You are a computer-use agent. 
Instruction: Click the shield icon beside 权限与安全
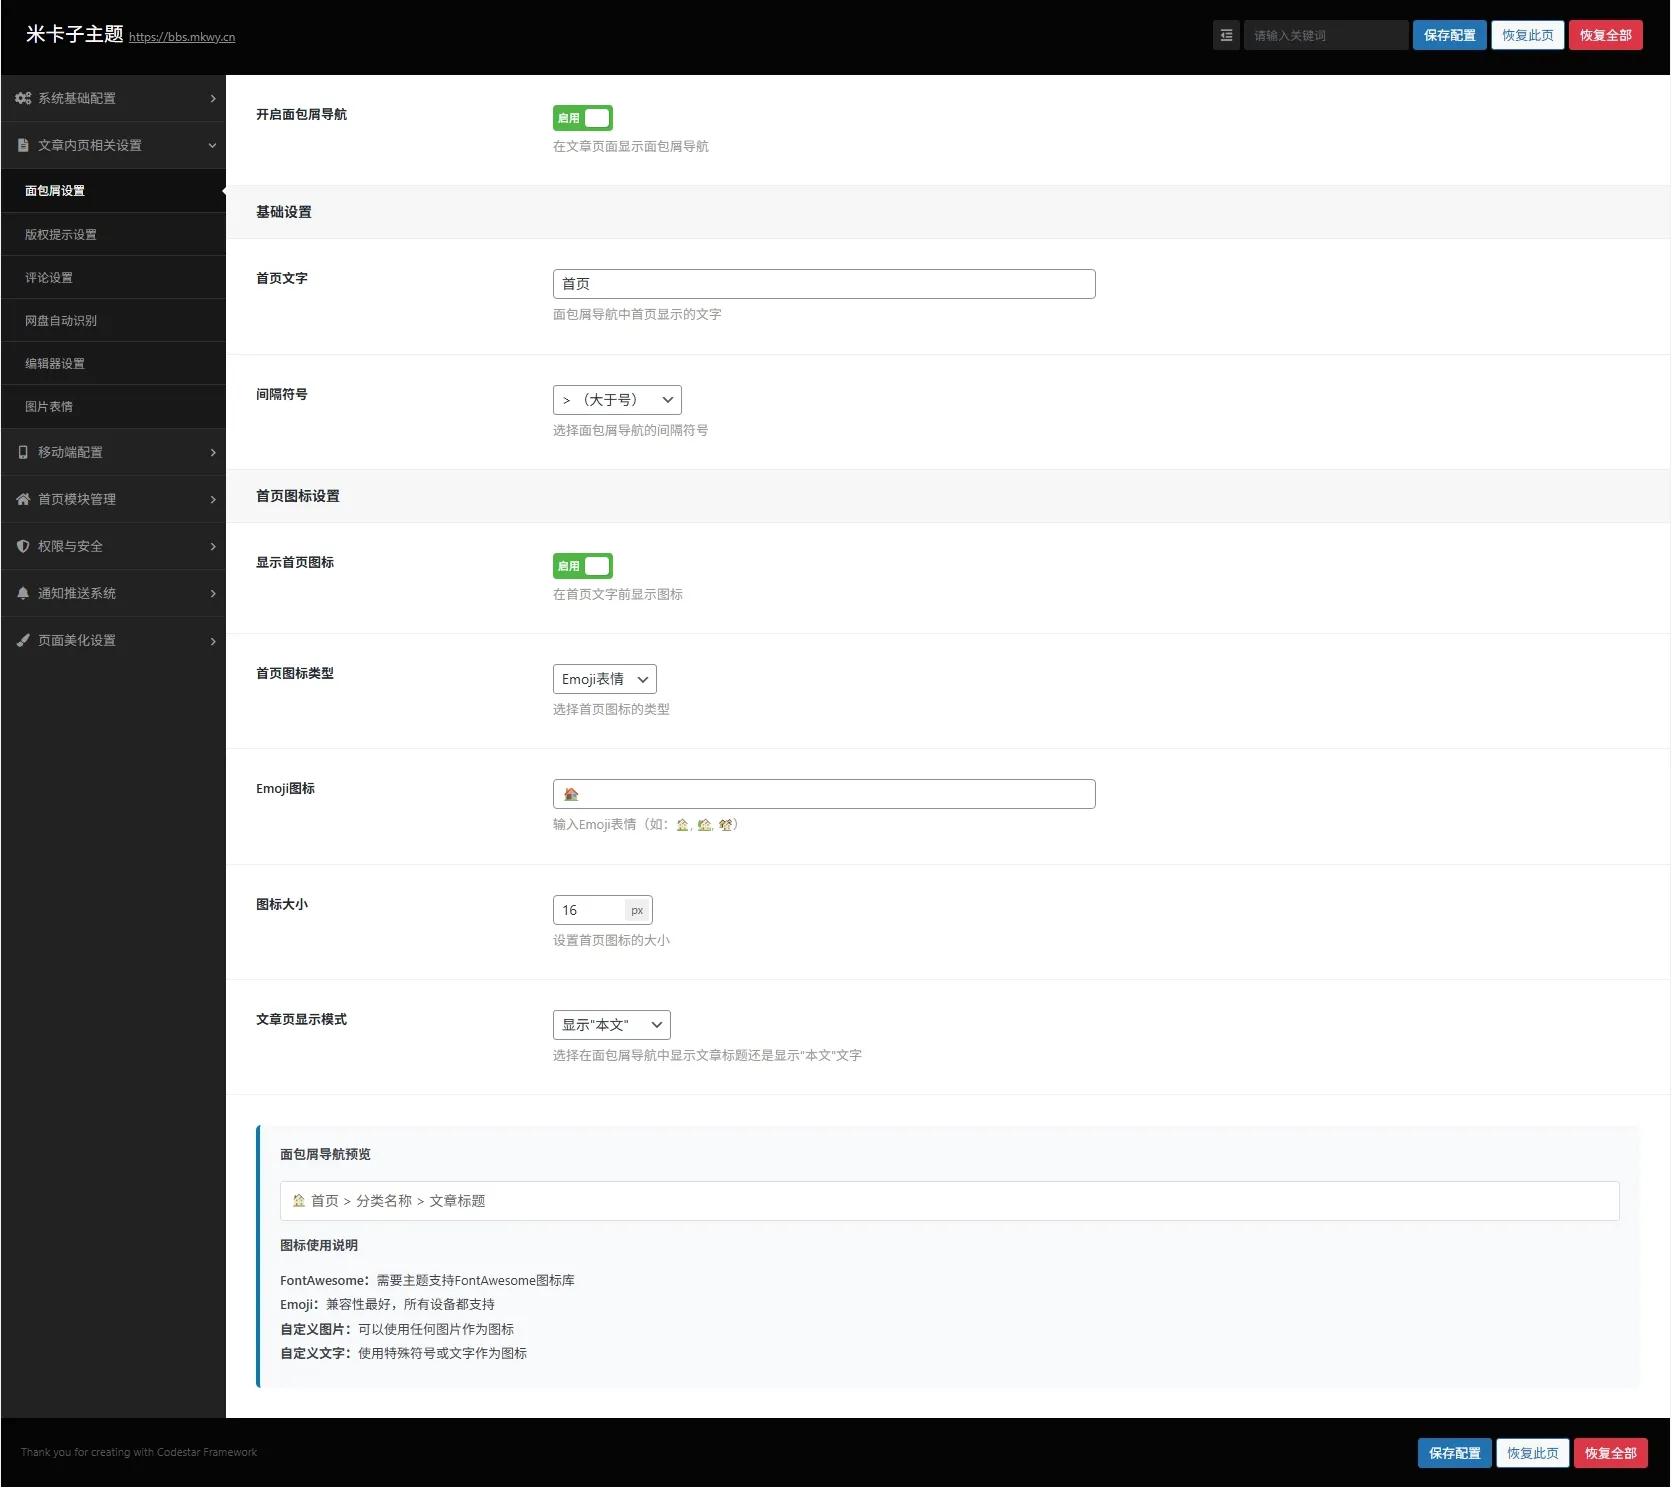(x=23, y=546)
